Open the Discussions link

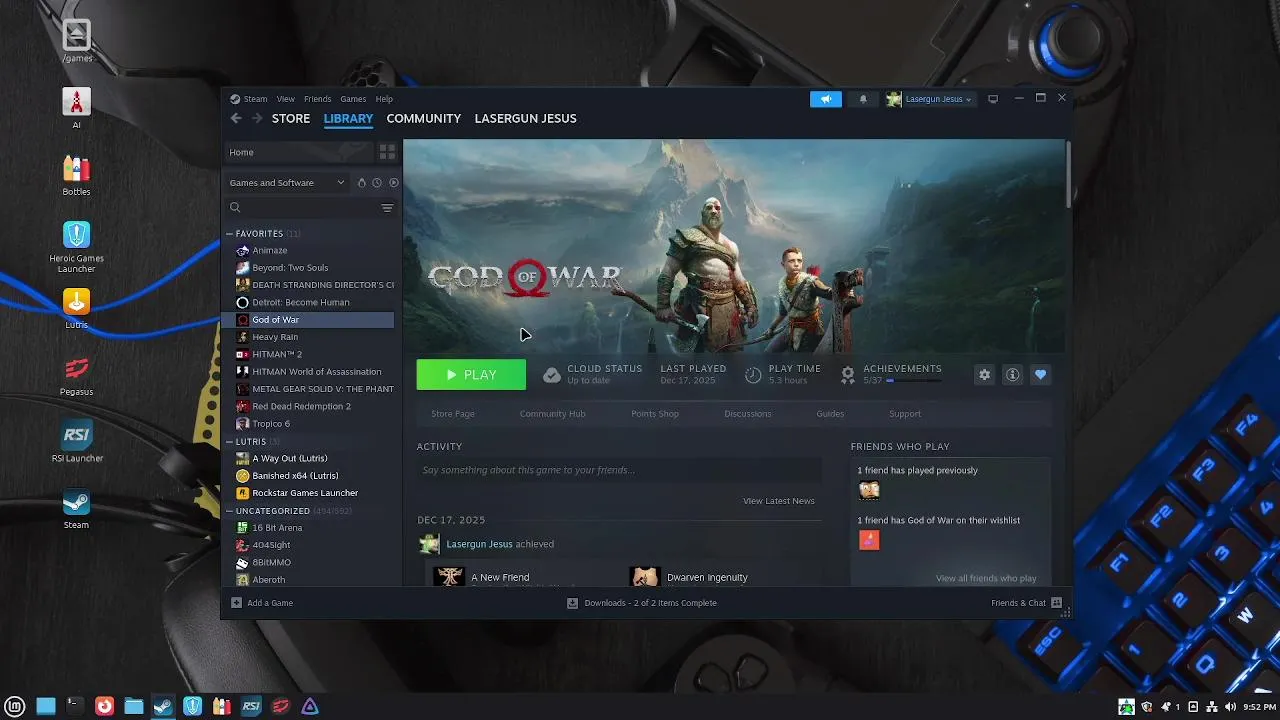(748, 414)
